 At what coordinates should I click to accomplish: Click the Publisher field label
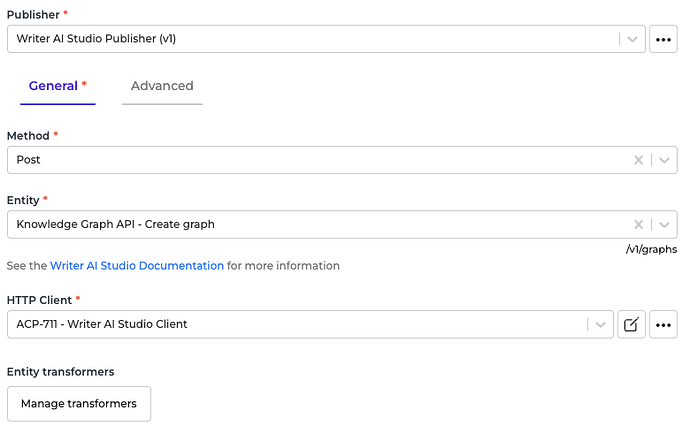33,15
